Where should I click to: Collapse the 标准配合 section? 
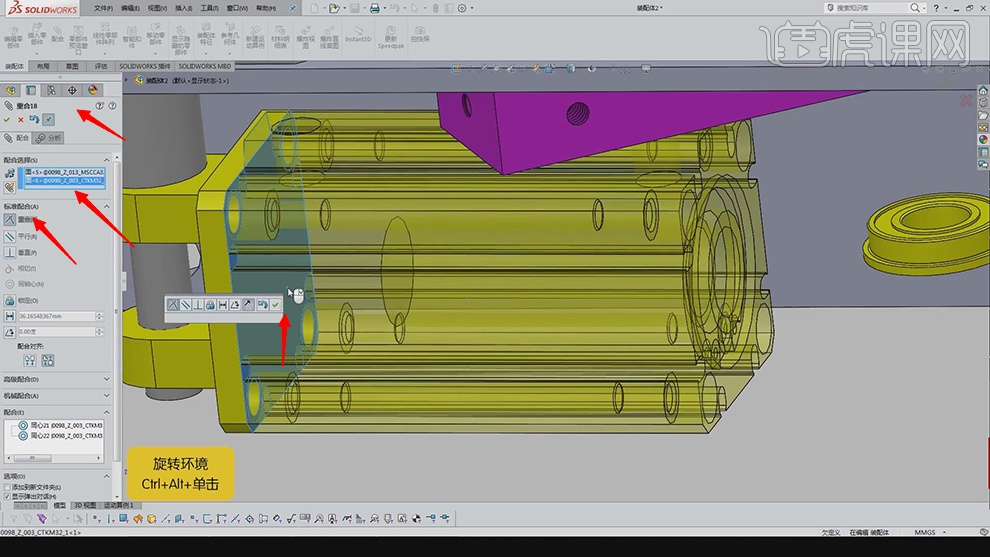(x=107, y=206)
